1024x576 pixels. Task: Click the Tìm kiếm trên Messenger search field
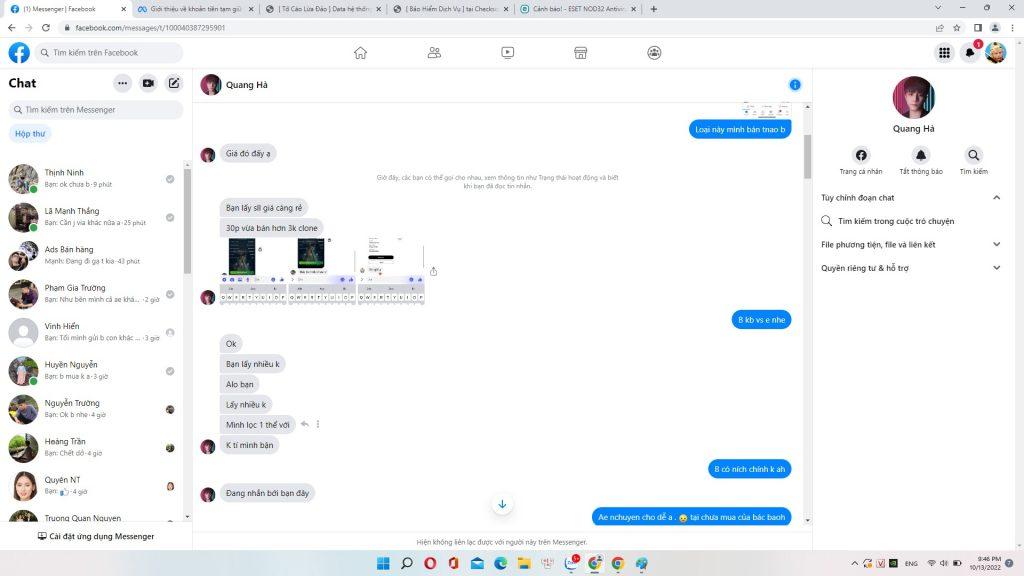click(x=96, y=110)
